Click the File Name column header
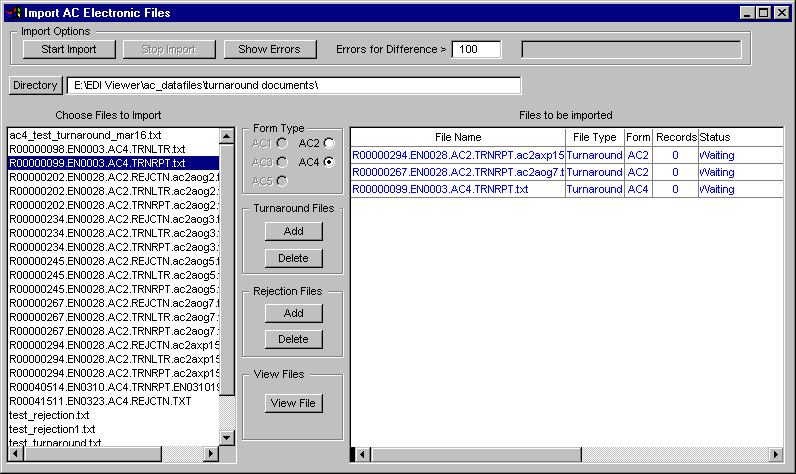 [458, 137]
